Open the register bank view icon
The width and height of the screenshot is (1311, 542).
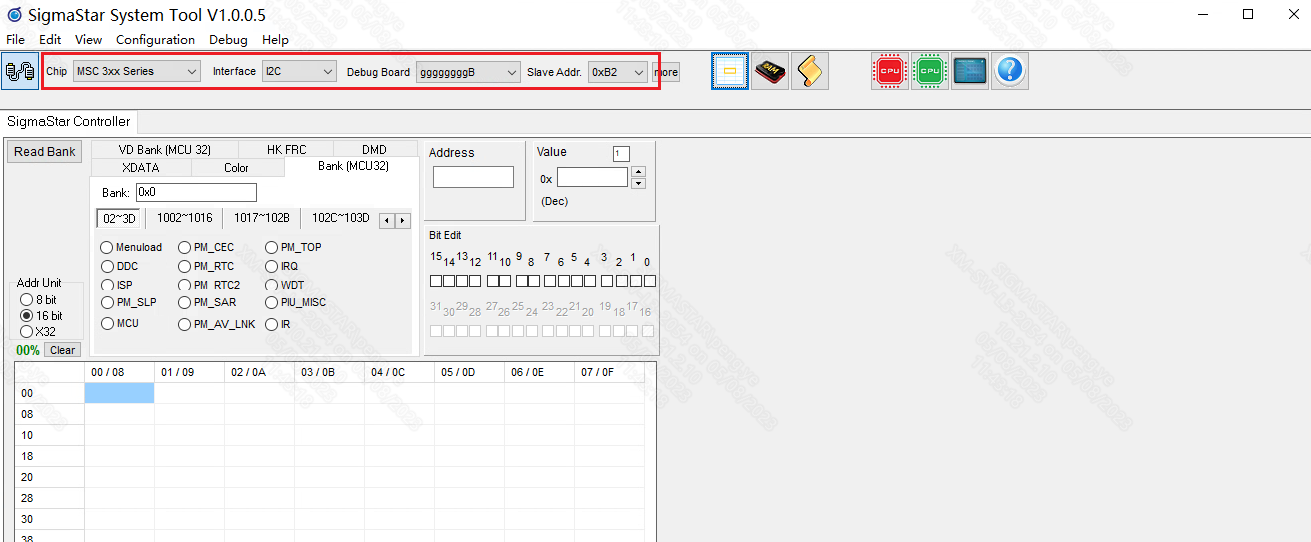point(730,71)
